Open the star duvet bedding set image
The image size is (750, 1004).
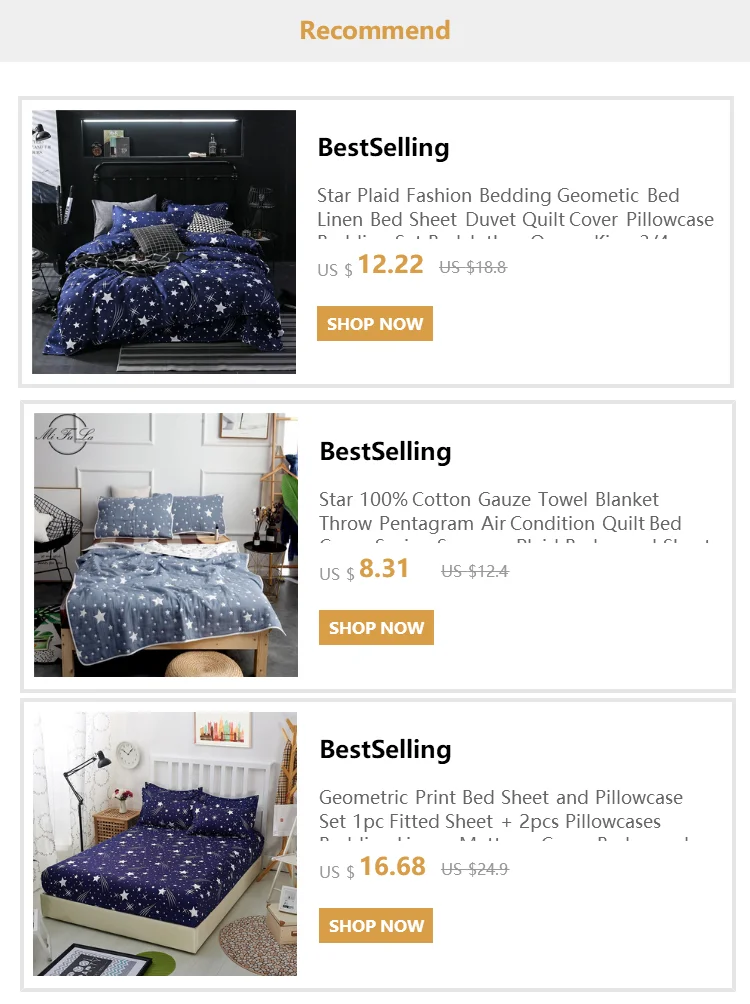(x=164, y=241)
